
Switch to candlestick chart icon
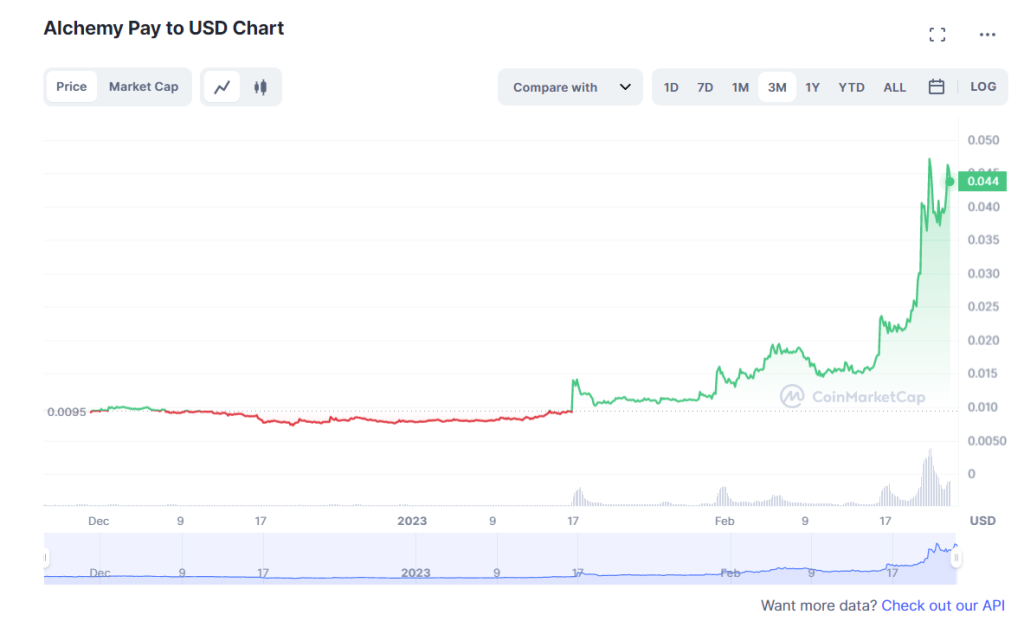[261, 87]
